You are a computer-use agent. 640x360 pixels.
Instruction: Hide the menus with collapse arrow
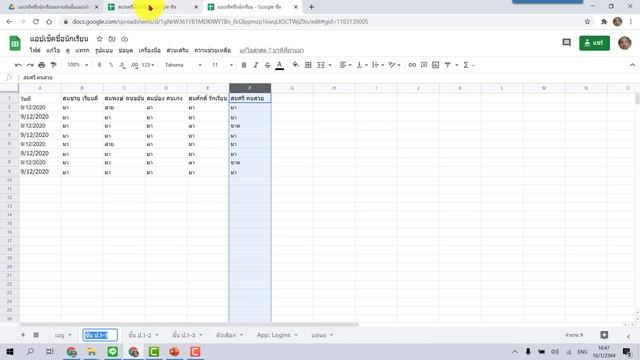pos(632,65)
